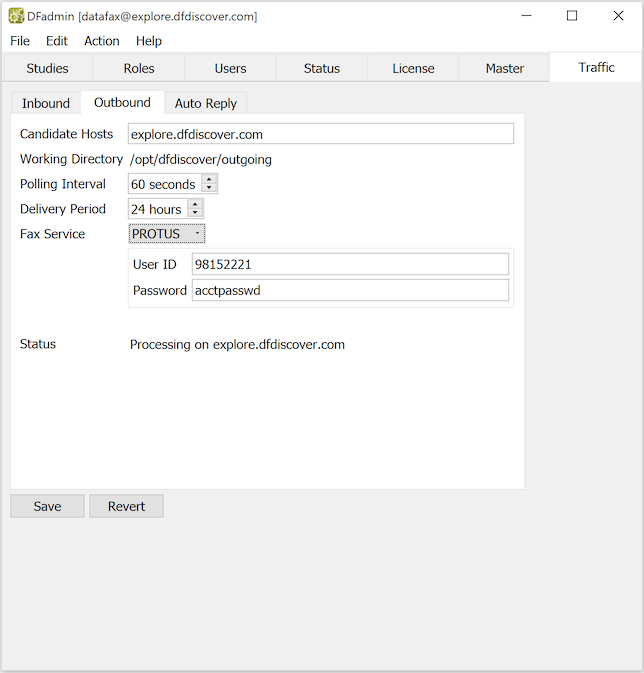Switch to the Roles tab

139,68
